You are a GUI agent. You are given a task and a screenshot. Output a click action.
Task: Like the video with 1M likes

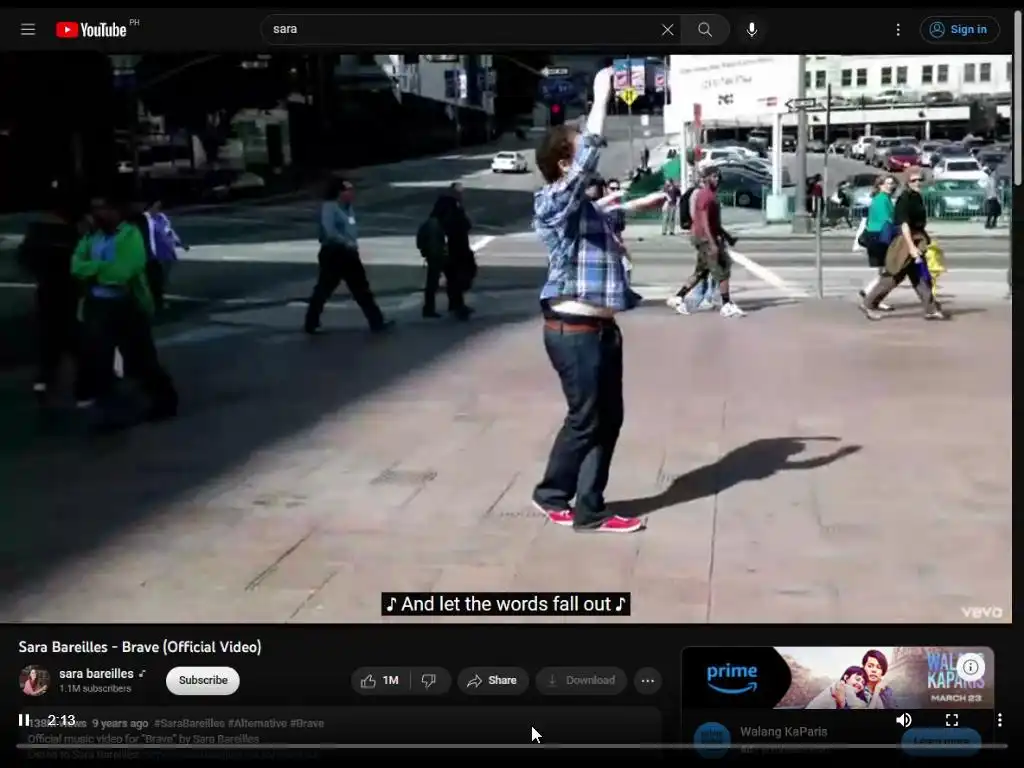pyautogui.click(x=380, y=680)
